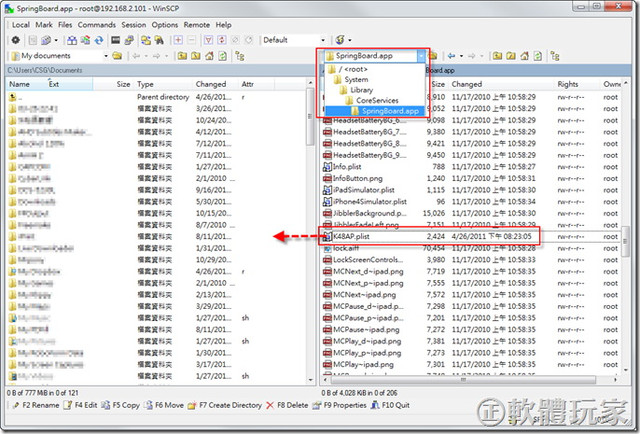
Task: Click the F2 Rename button
Action: coord(36,405)
